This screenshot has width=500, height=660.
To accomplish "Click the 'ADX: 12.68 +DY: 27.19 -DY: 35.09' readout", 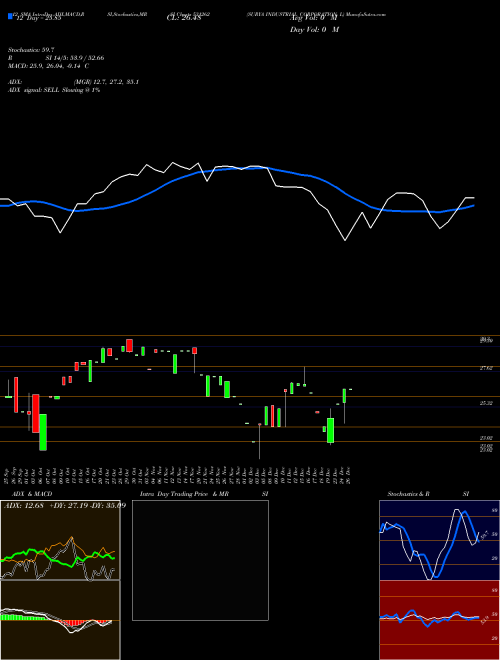I will pos(64,505).
